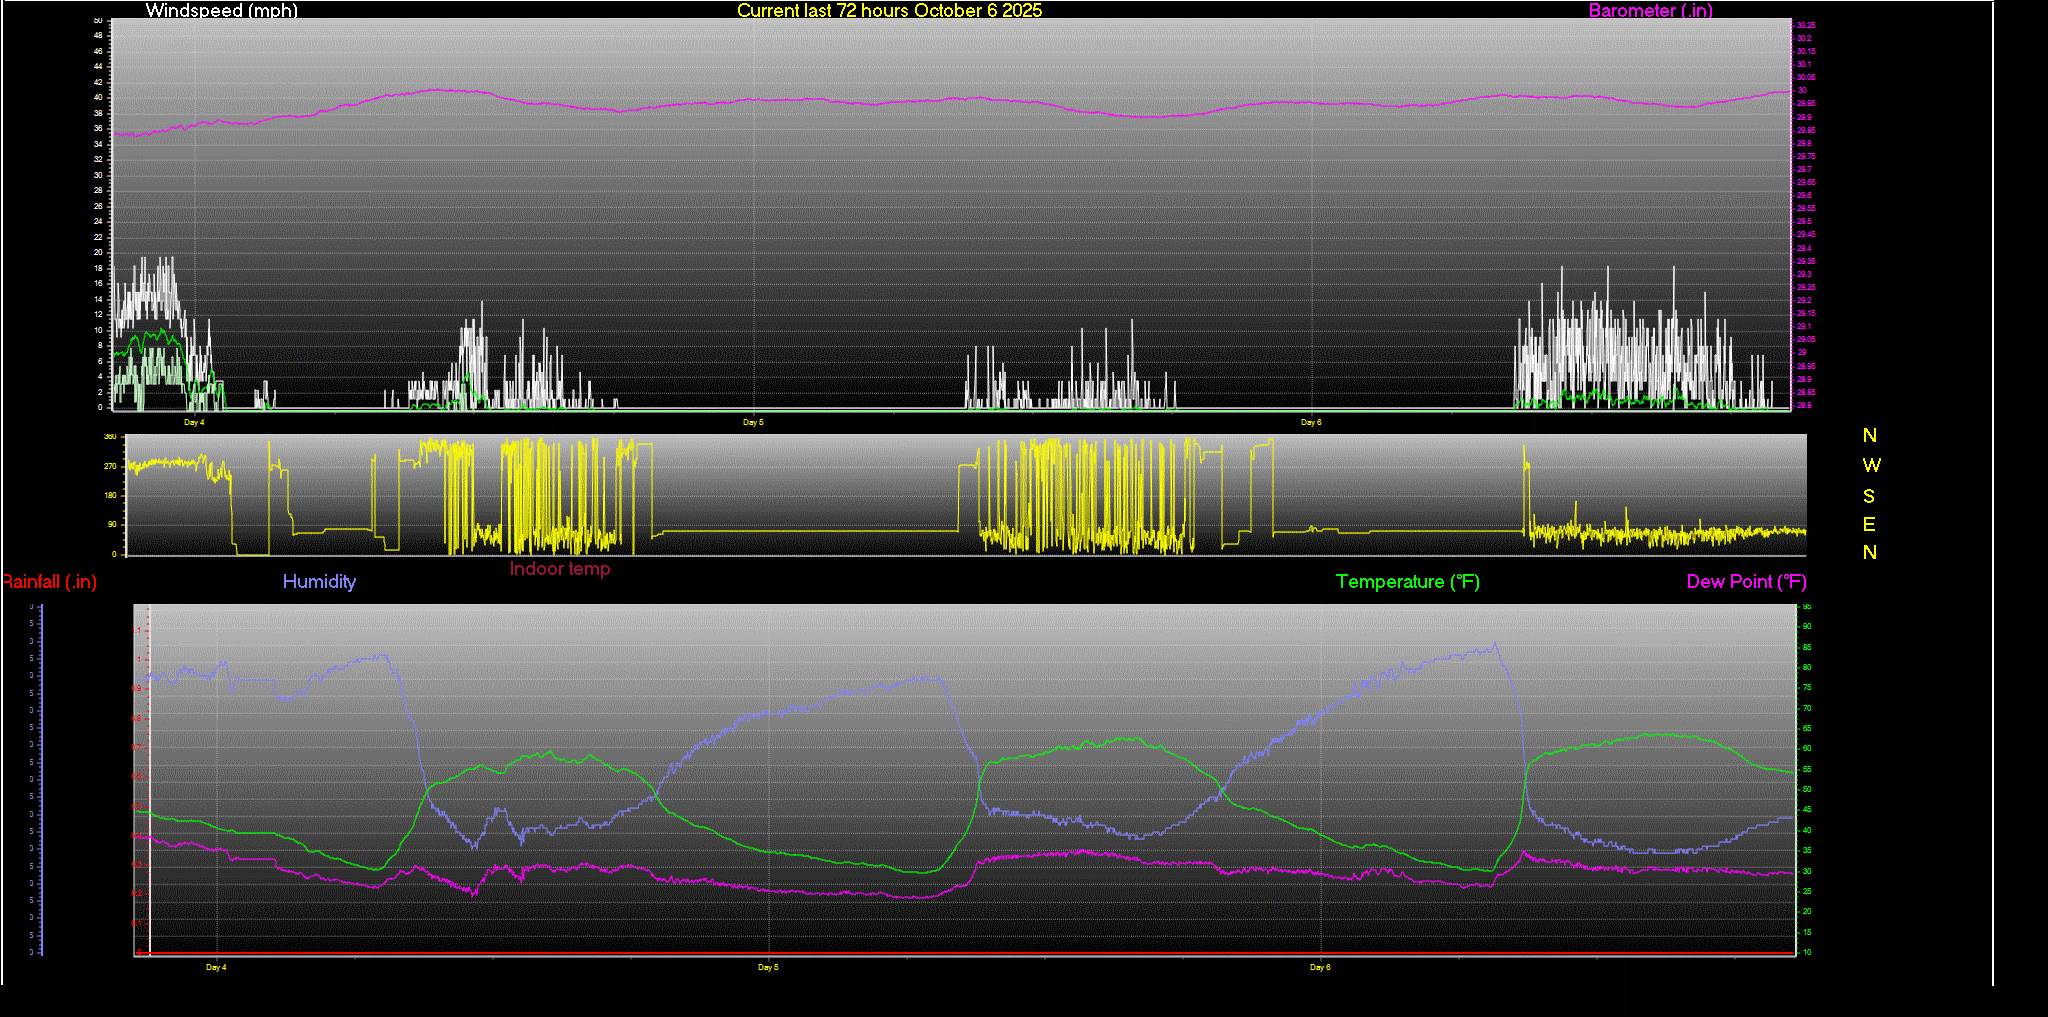This screenshot has height=1017, width=2048.
Task: Click Day 5 marker on windspeed chart
Action: click(753, 423)
